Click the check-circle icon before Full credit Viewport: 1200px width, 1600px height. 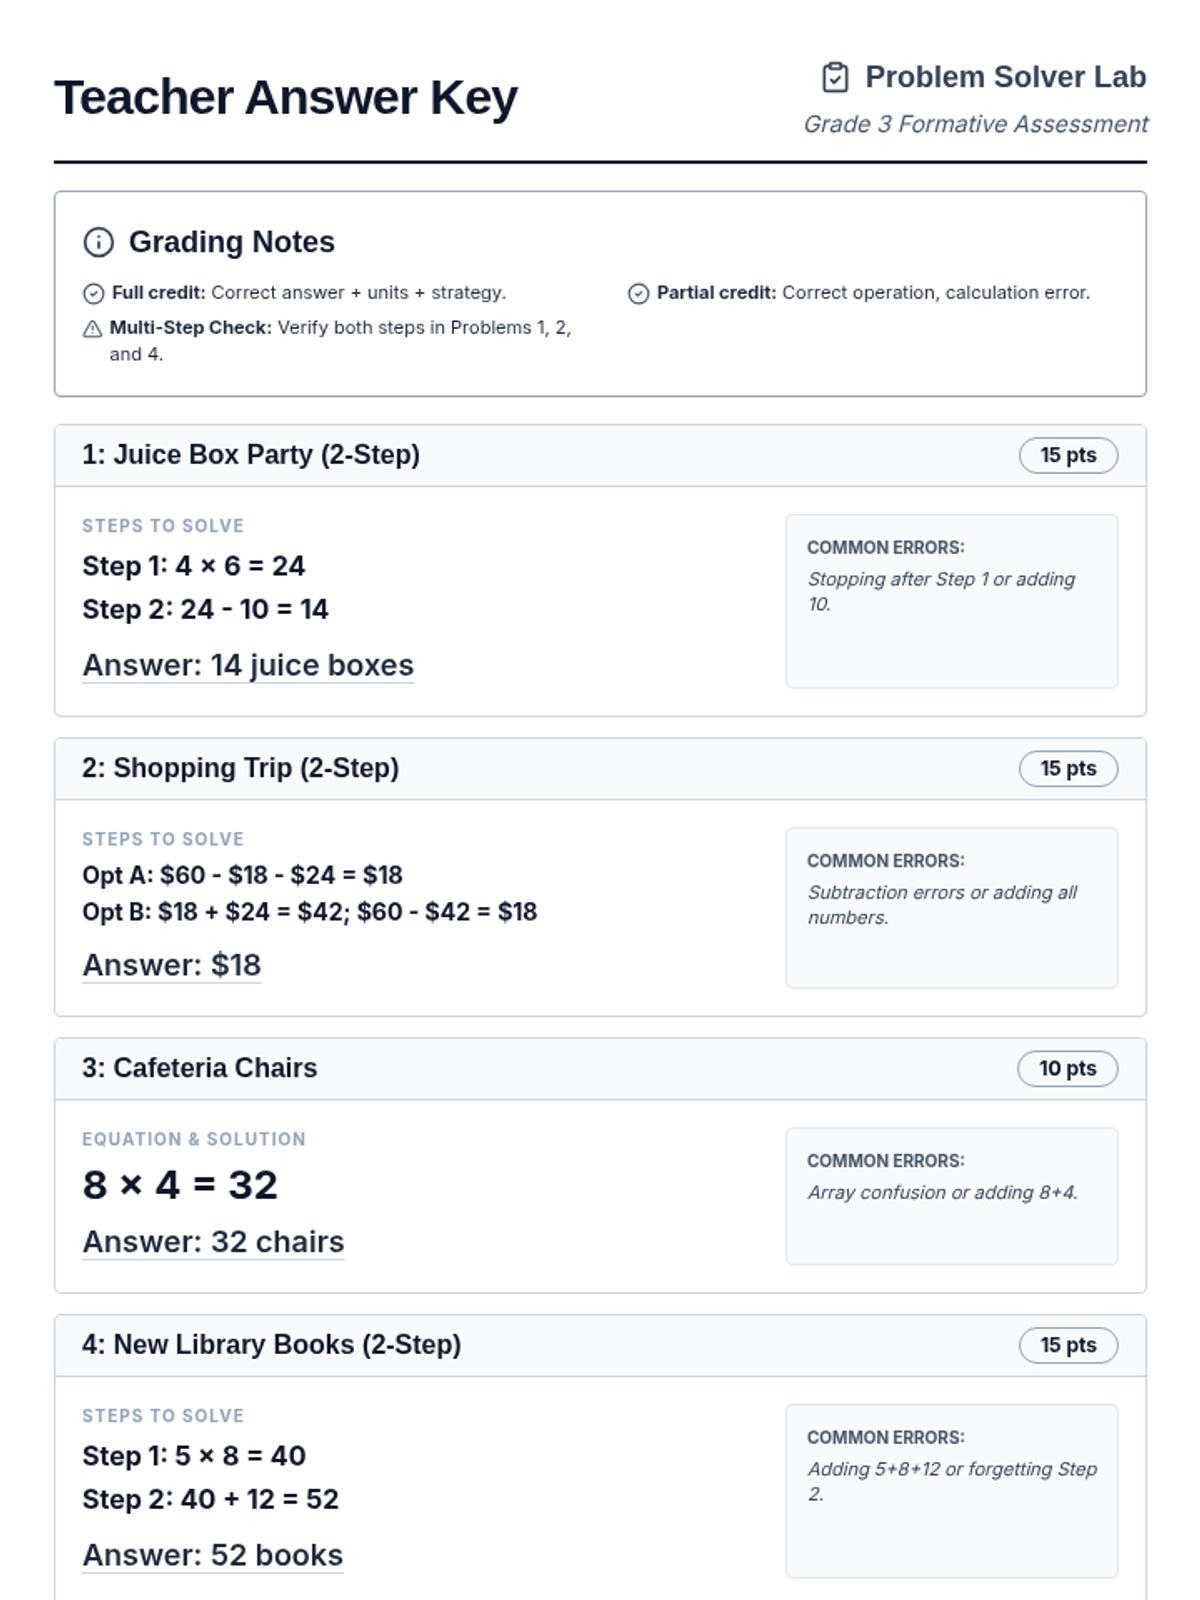(93, 293)
